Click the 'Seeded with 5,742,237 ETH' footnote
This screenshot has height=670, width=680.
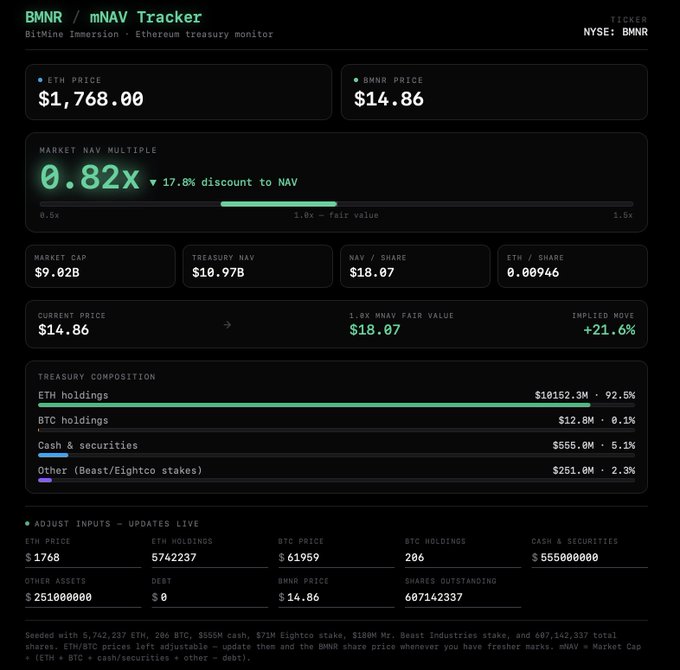click(333, 647)
